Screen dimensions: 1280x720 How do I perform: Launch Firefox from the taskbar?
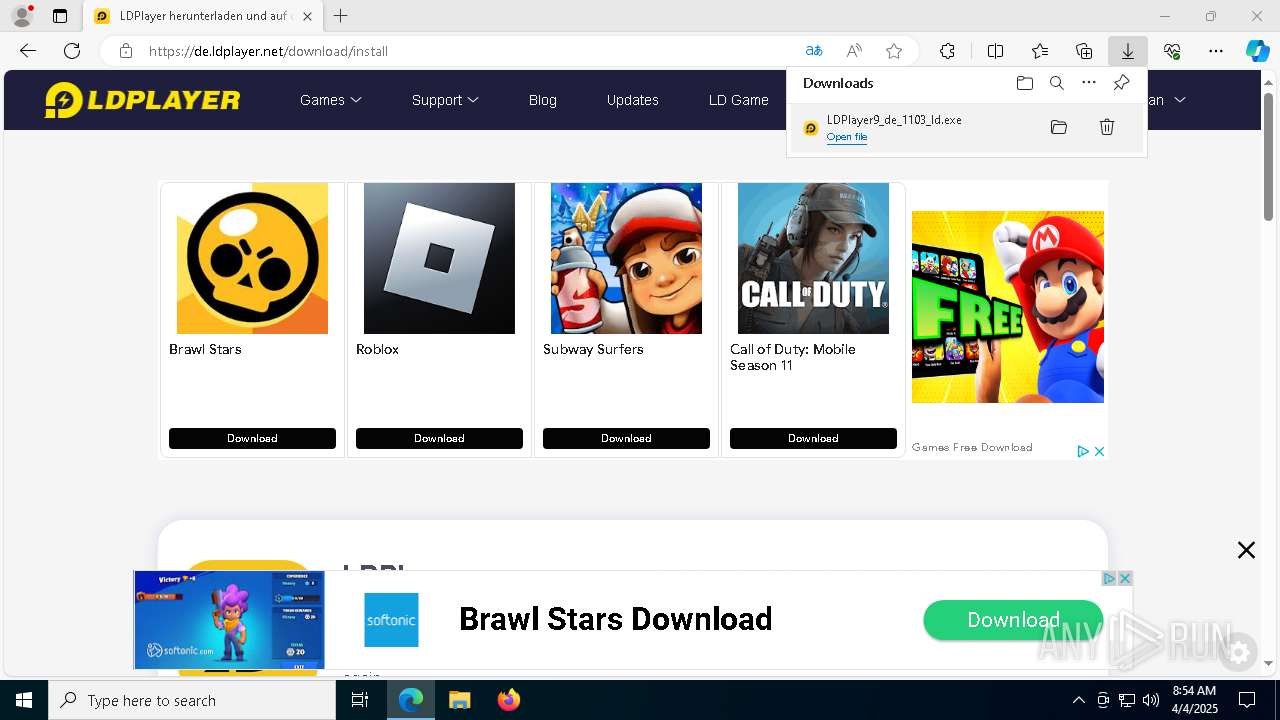pyautogui.click(x=508, y=700)
